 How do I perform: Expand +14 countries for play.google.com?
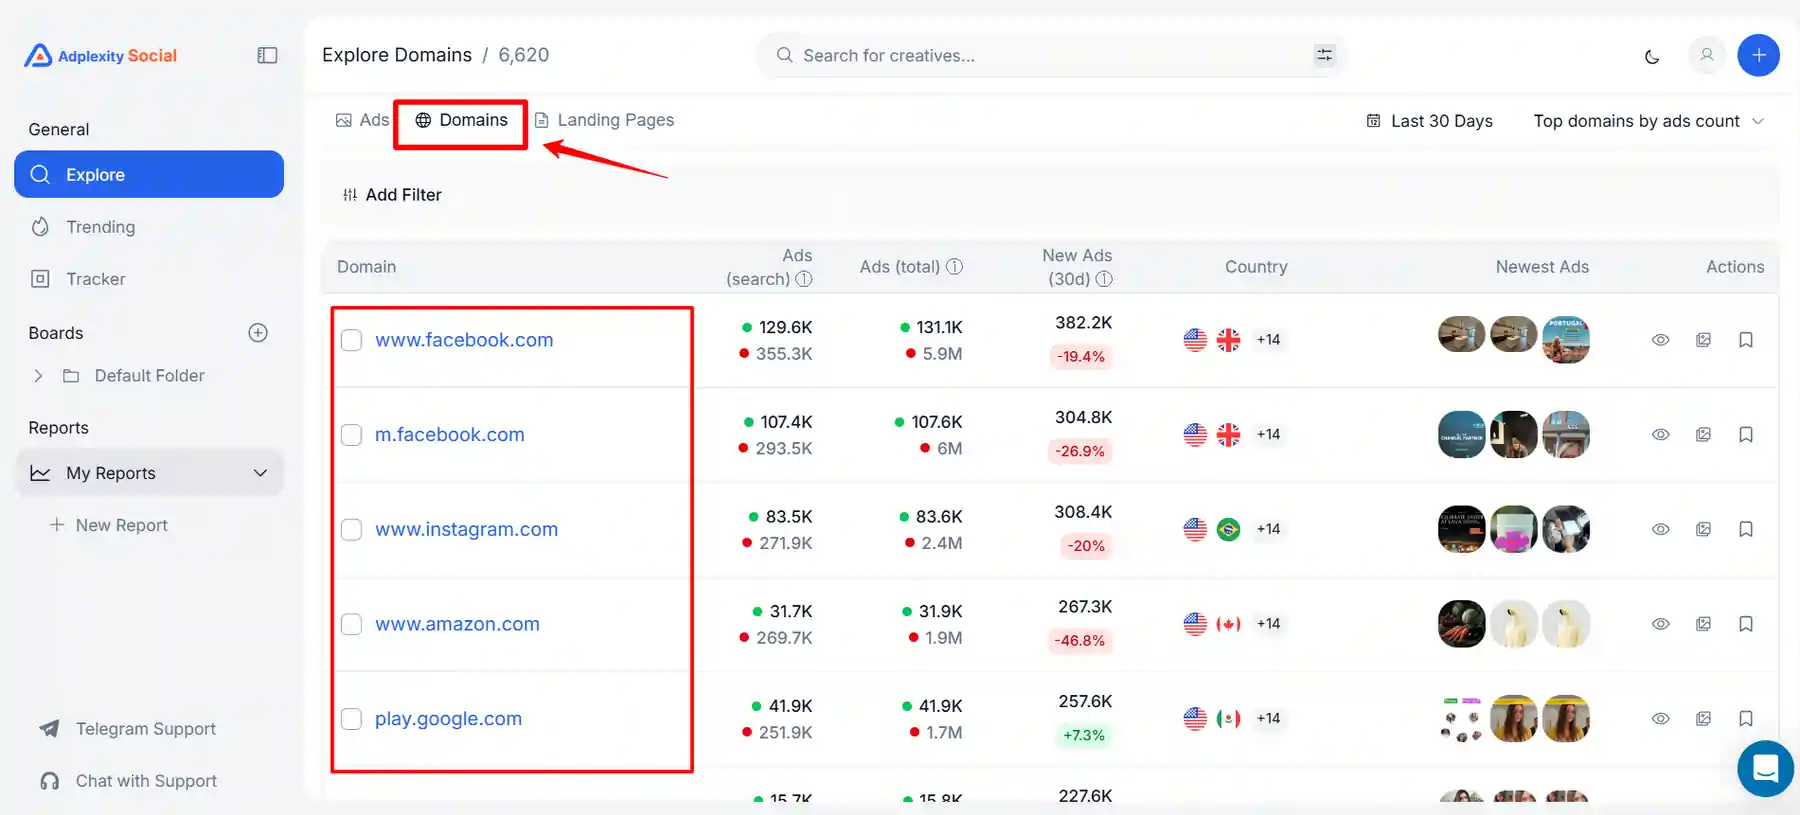point(1268,718)
